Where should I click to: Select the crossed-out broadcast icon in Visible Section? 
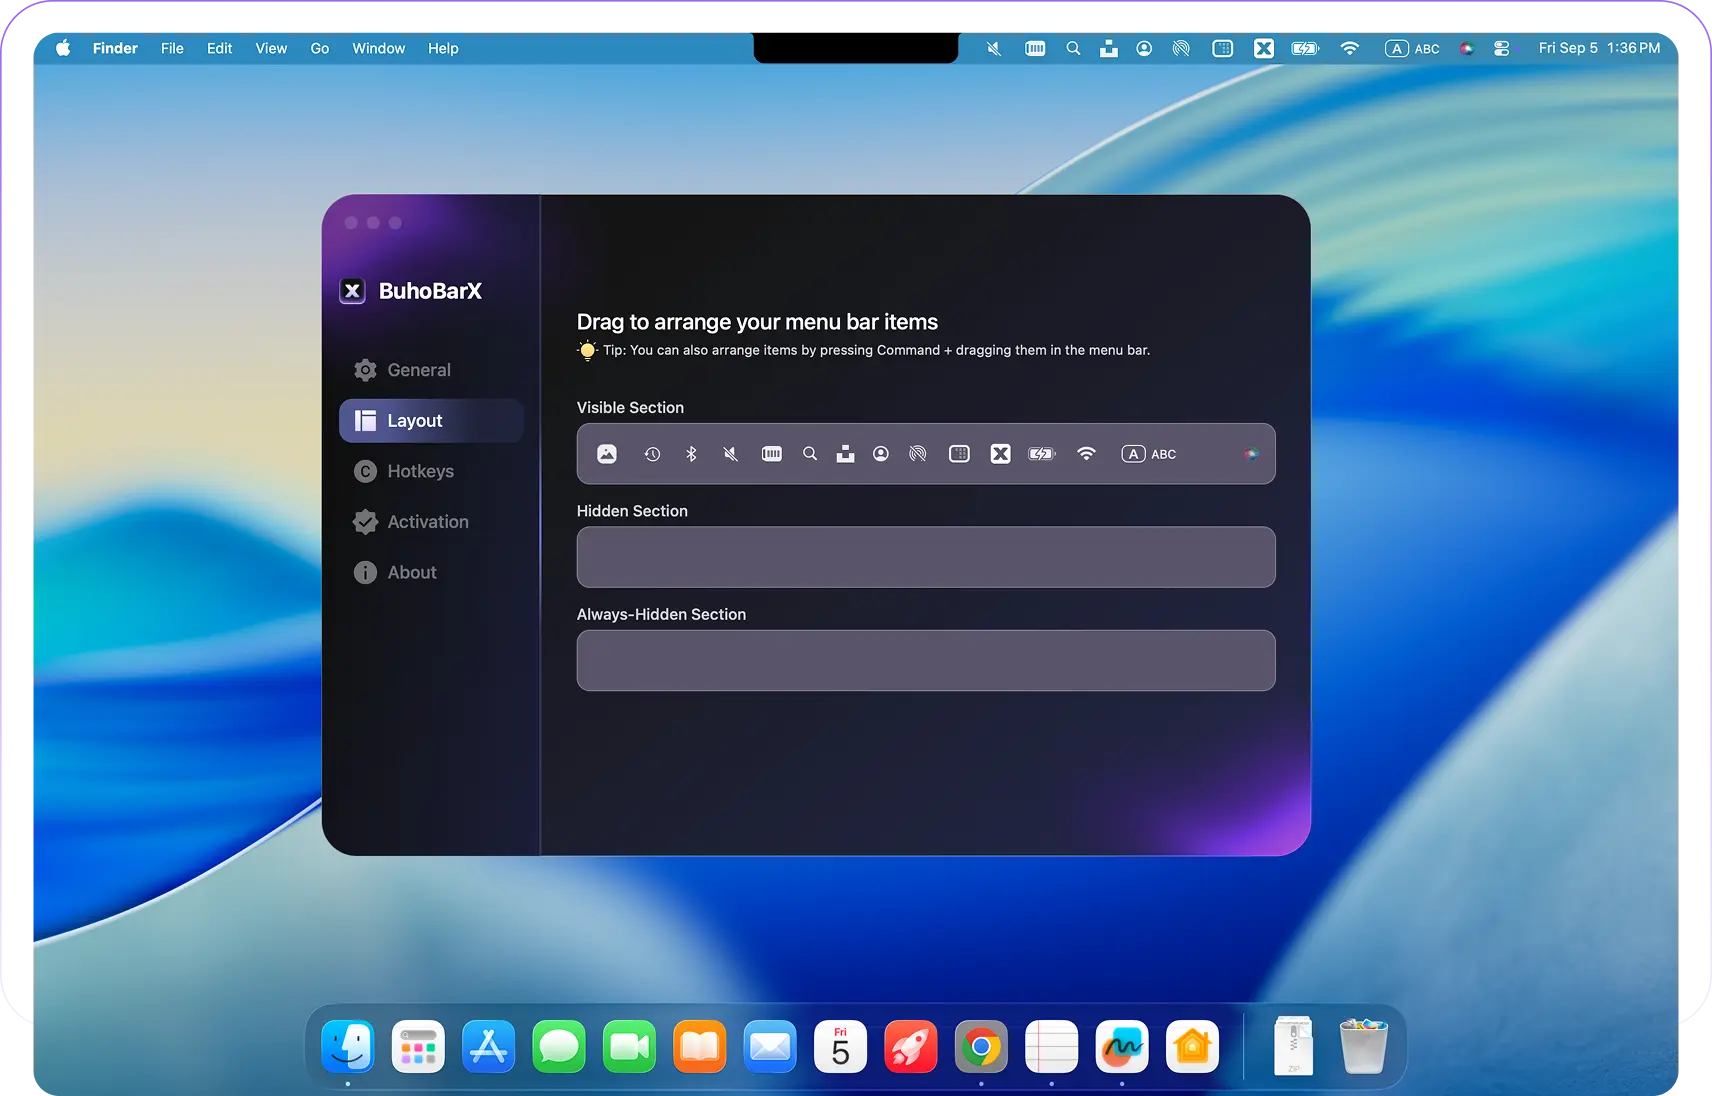pyautogui.click(x=918, y=454)
